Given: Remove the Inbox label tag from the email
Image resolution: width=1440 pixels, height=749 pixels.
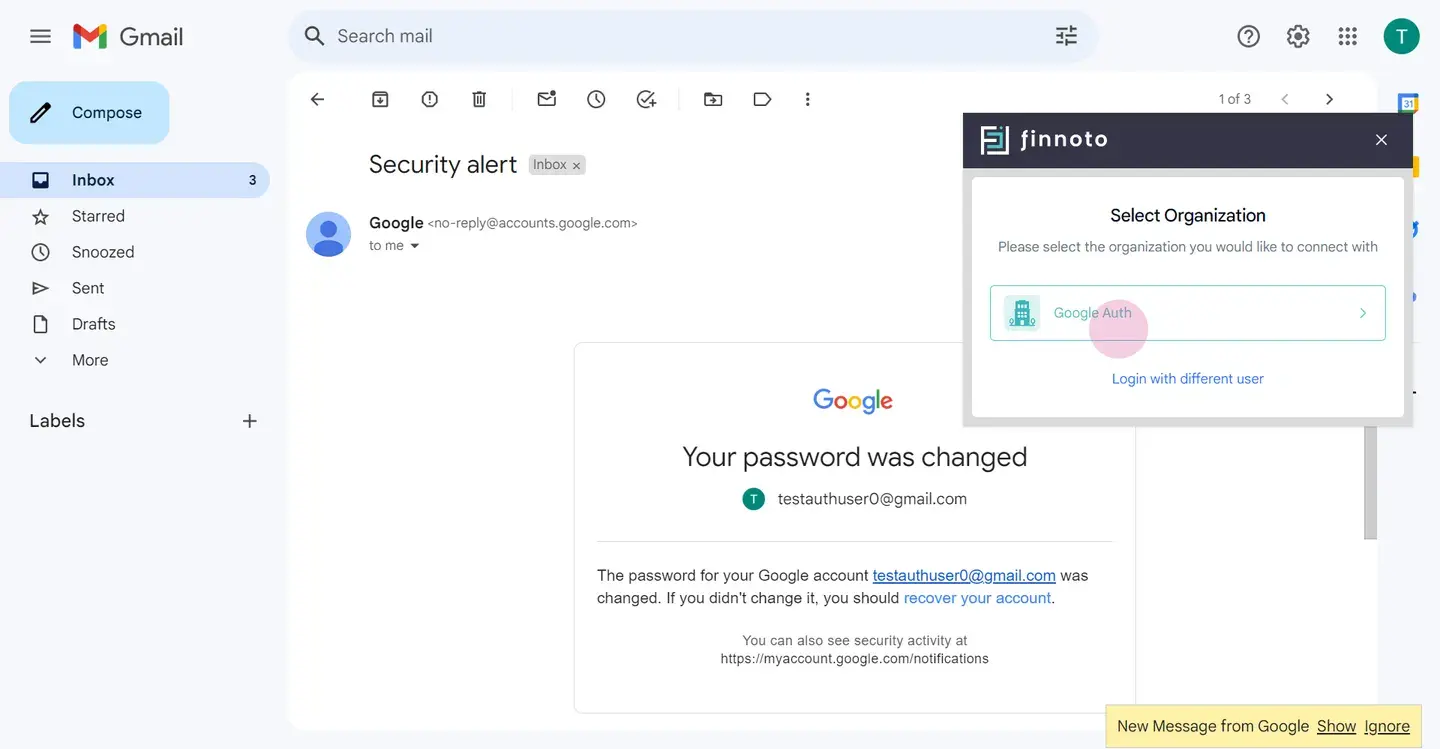Looking at the screenshot, I should (x=577, y=165).
